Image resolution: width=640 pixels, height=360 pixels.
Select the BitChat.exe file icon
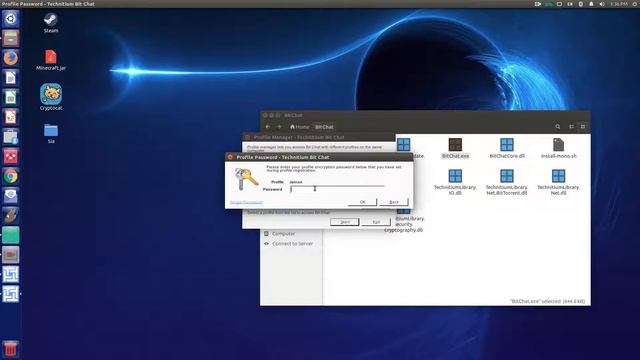point(455,148)
